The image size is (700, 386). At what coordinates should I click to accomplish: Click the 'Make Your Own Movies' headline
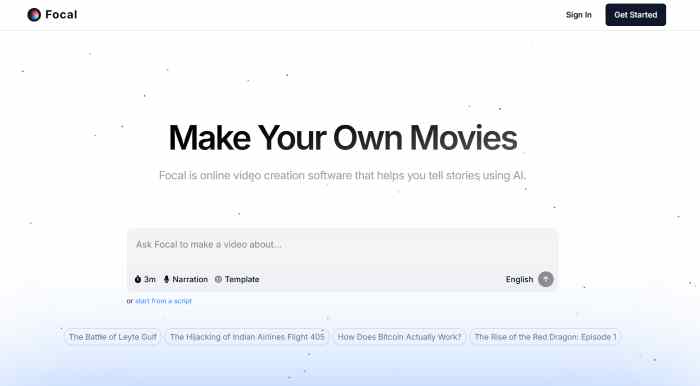[343, 138]
